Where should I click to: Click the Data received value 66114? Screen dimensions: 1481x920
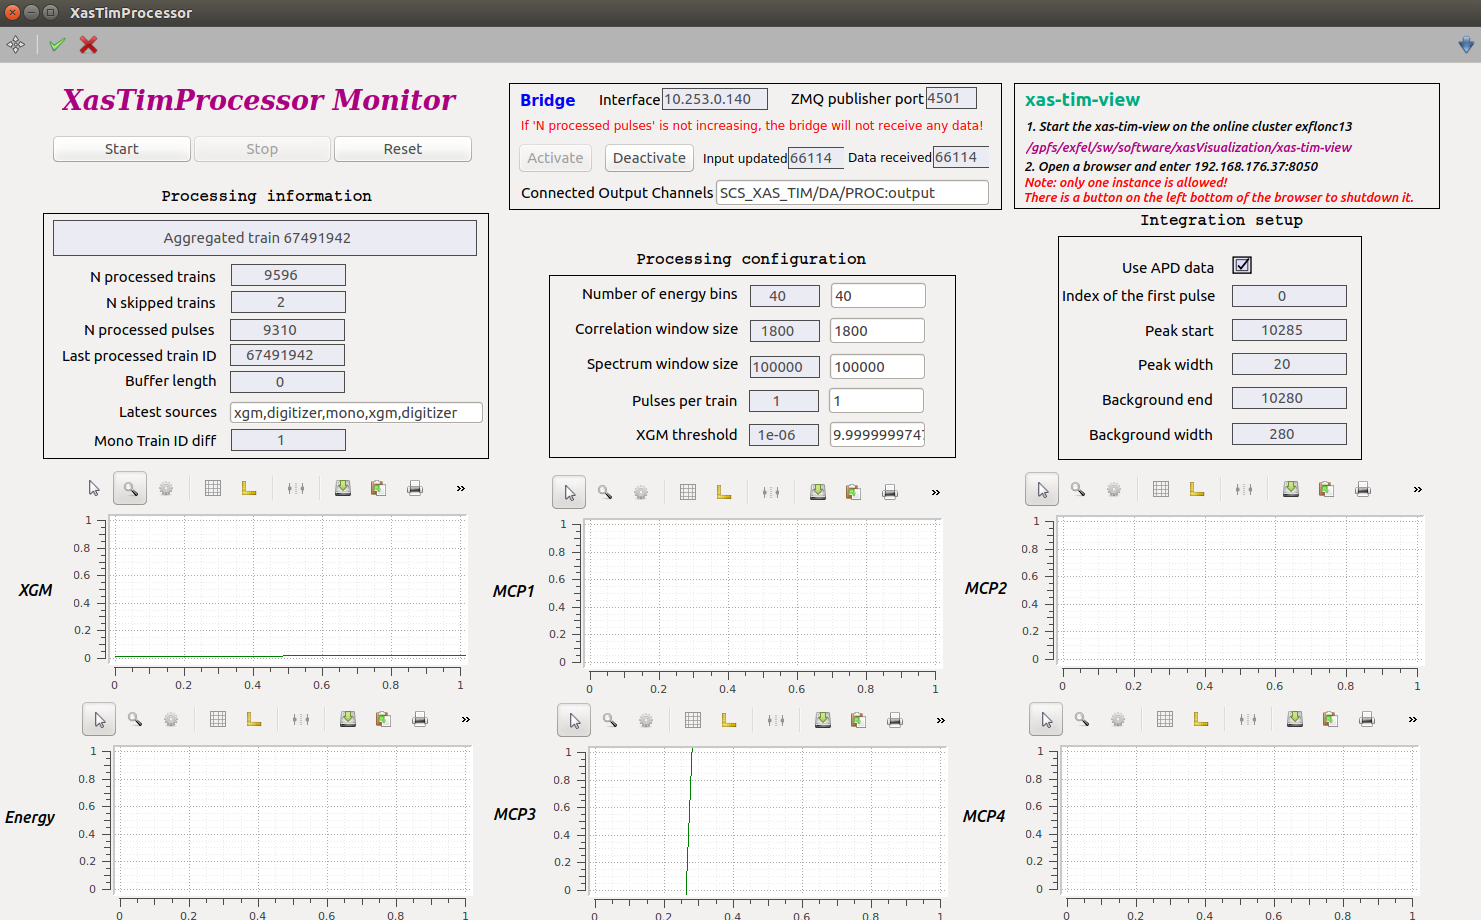tap(961, 157)
